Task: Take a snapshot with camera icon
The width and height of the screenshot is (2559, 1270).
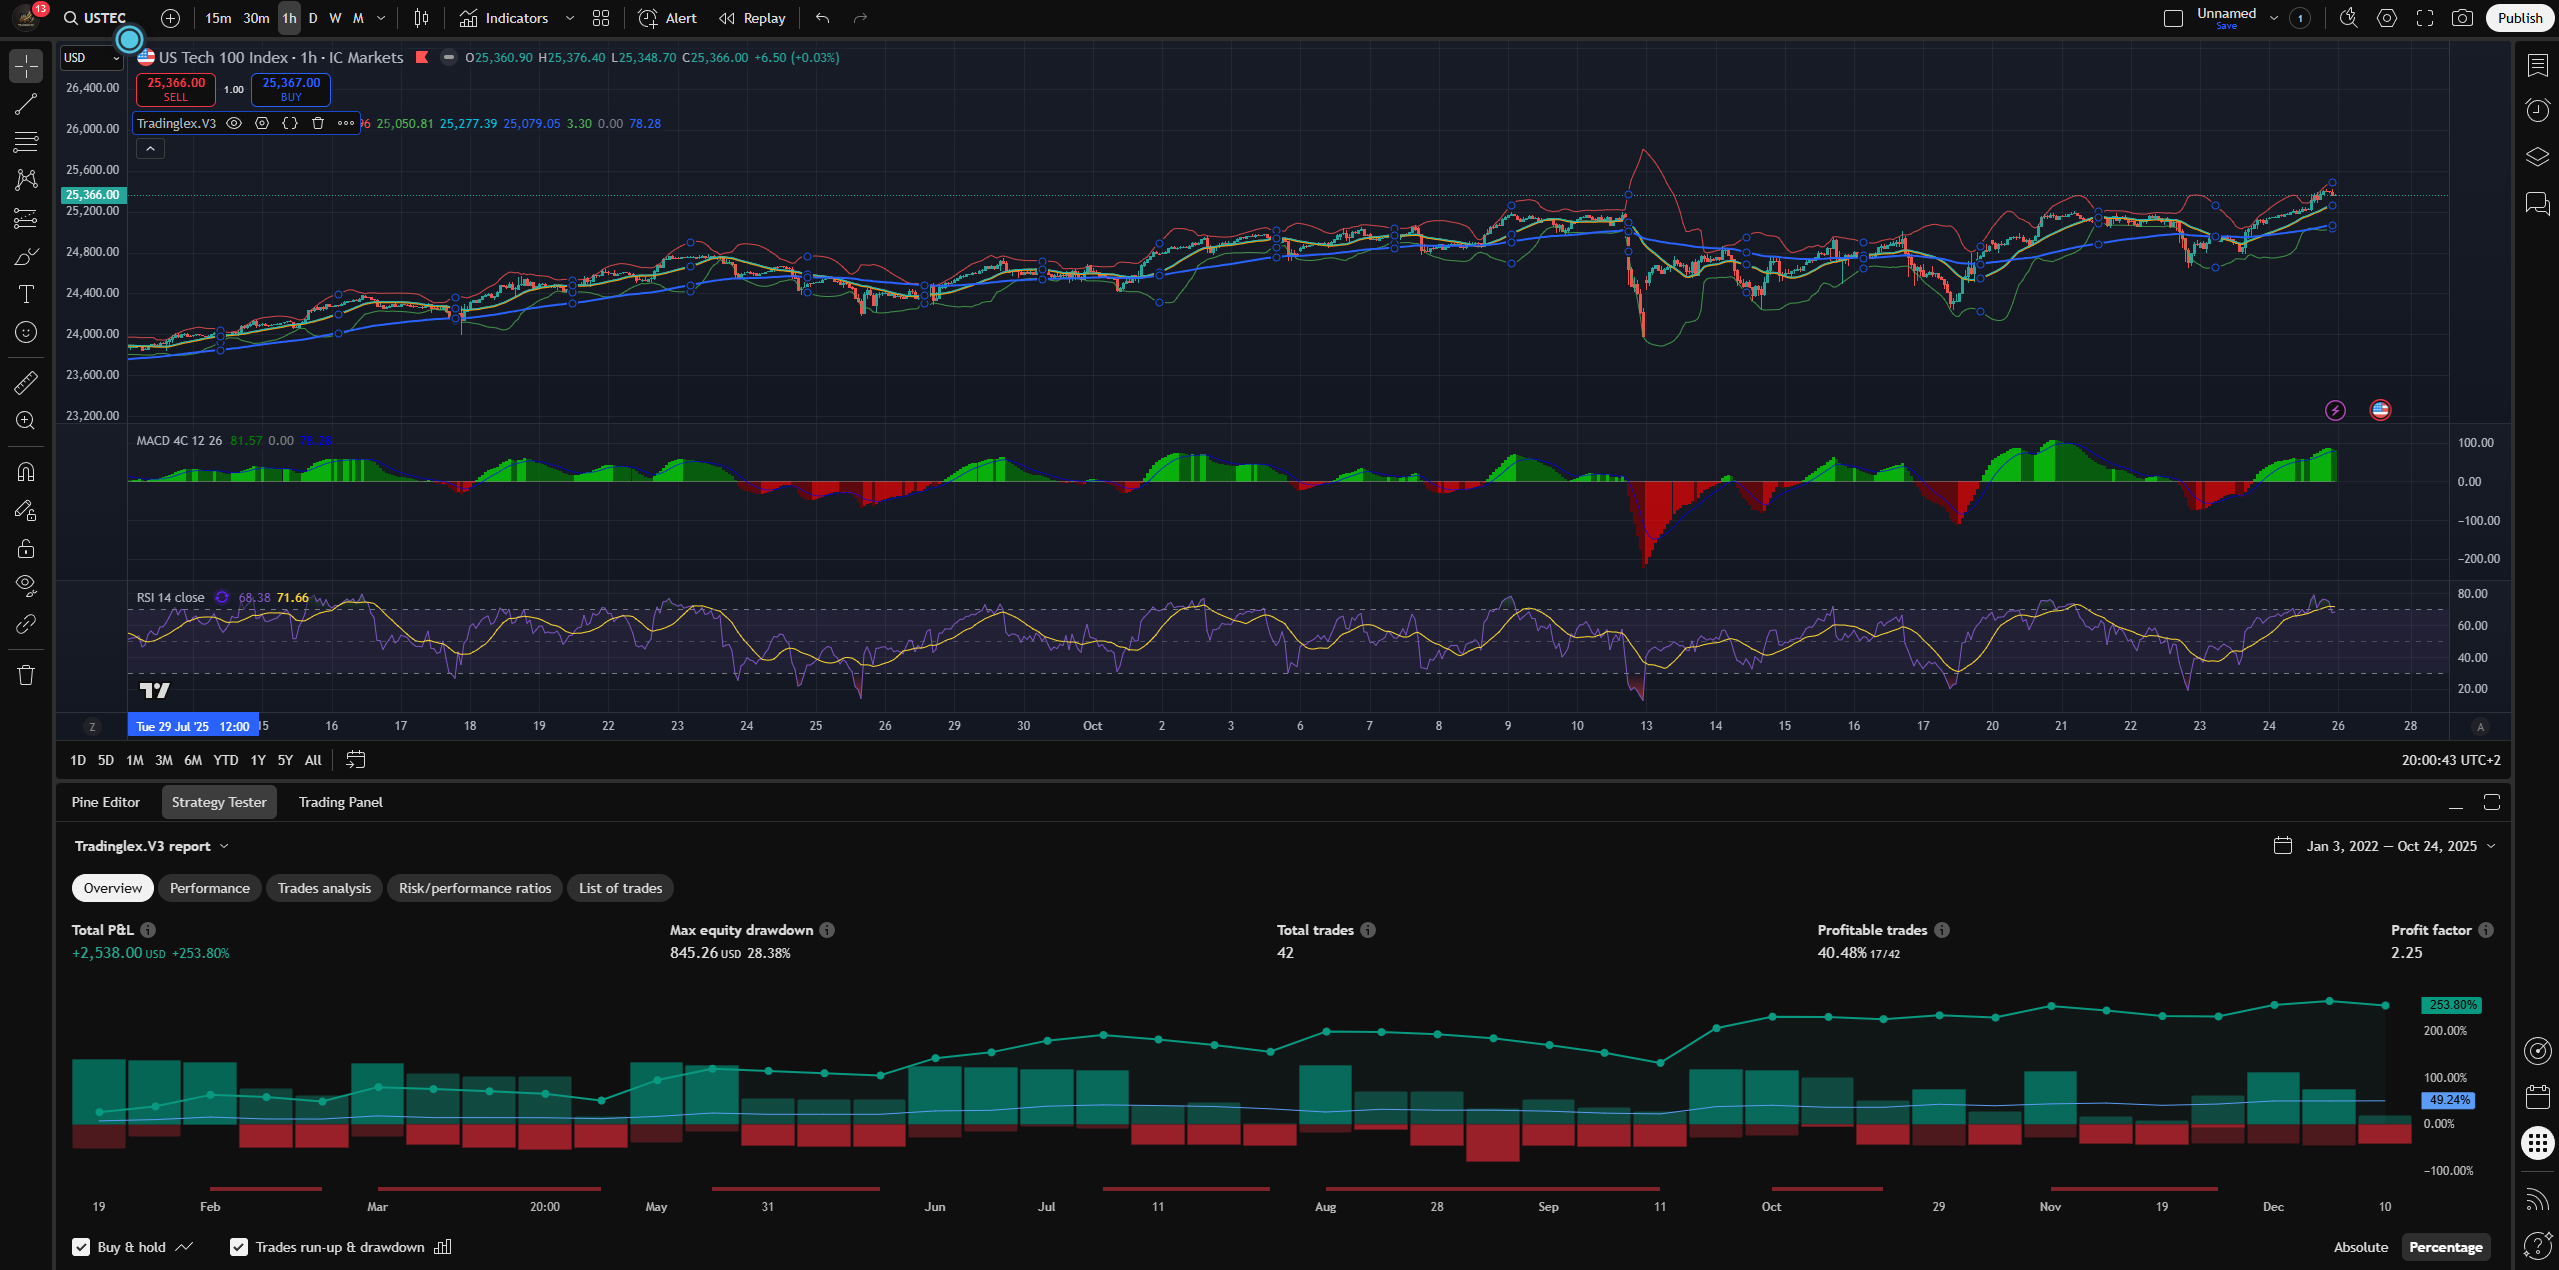Action: pos(2462,18)
